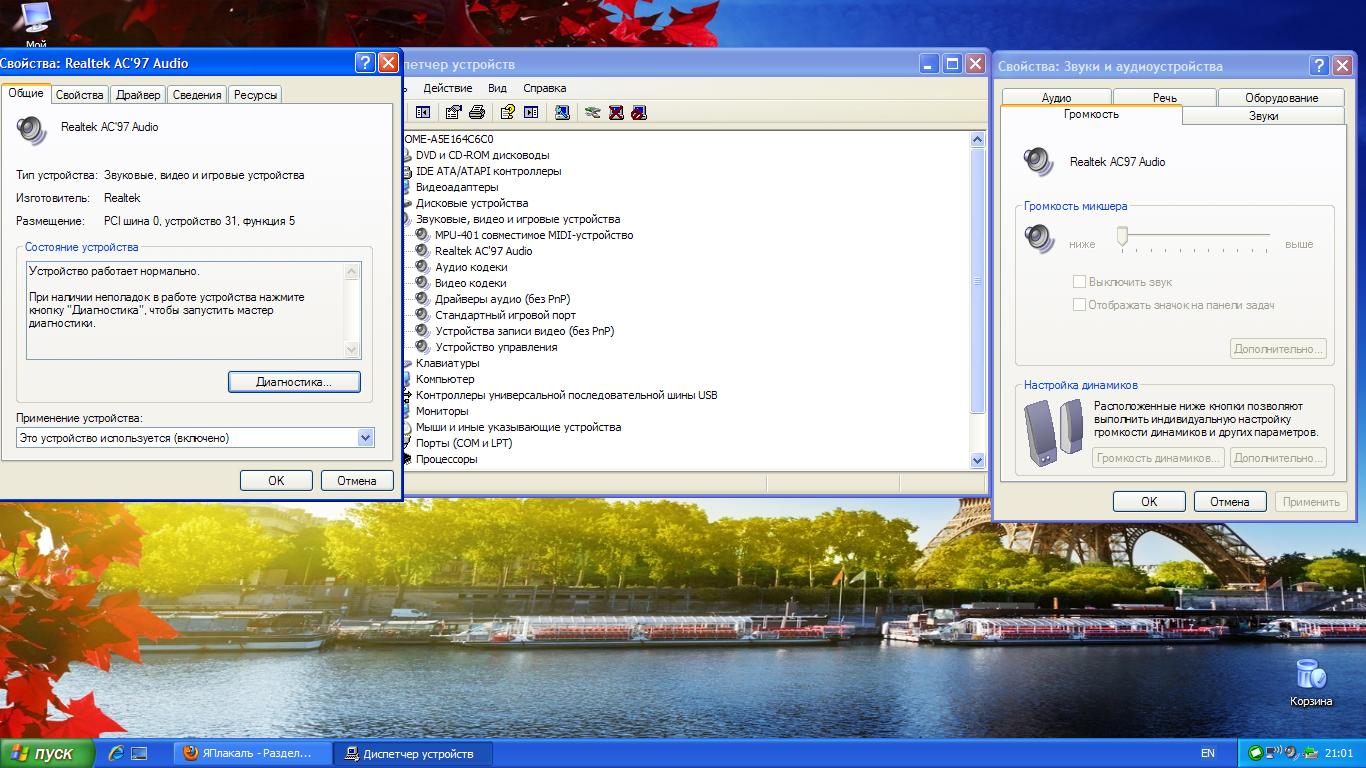Open Действие menu in Device Manager
The image size is (1366, 768).
click(x=447, y=88)
